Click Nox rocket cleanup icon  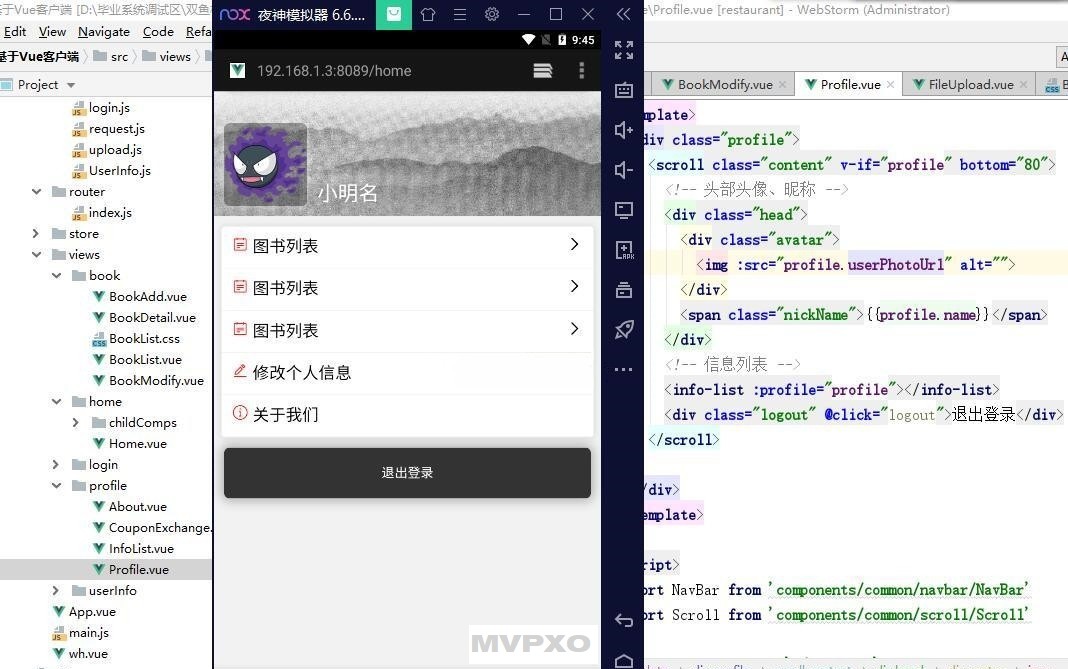pos(624,330)
